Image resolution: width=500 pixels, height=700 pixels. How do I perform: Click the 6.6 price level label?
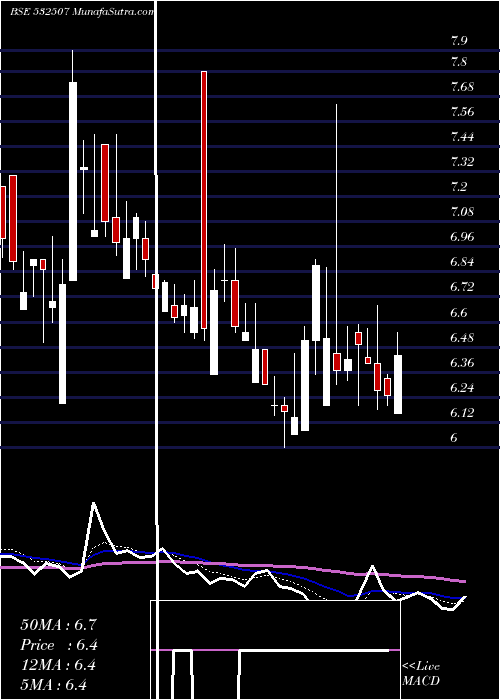(x=459, y=312)
